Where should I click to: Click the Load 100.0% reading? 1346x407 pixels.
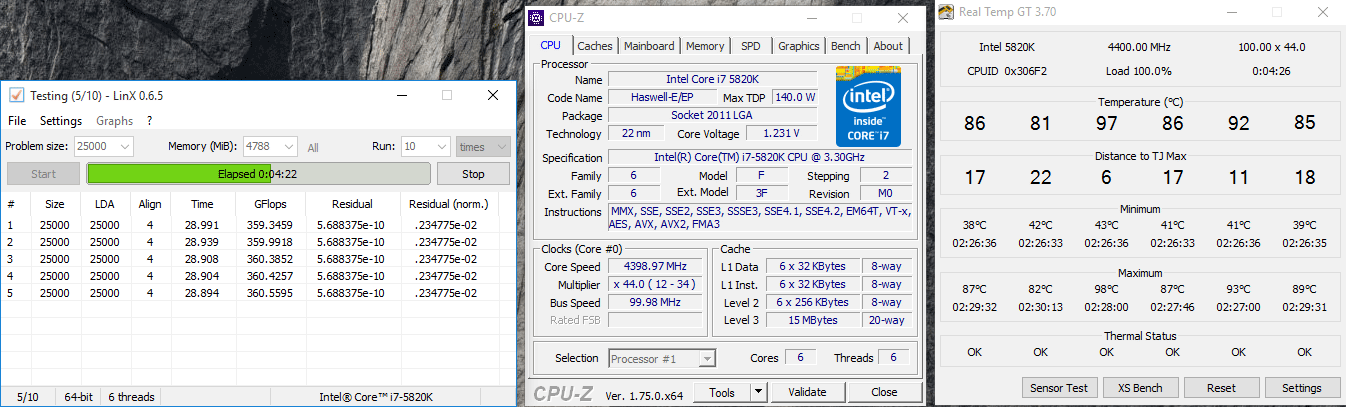pos(1140,71)
